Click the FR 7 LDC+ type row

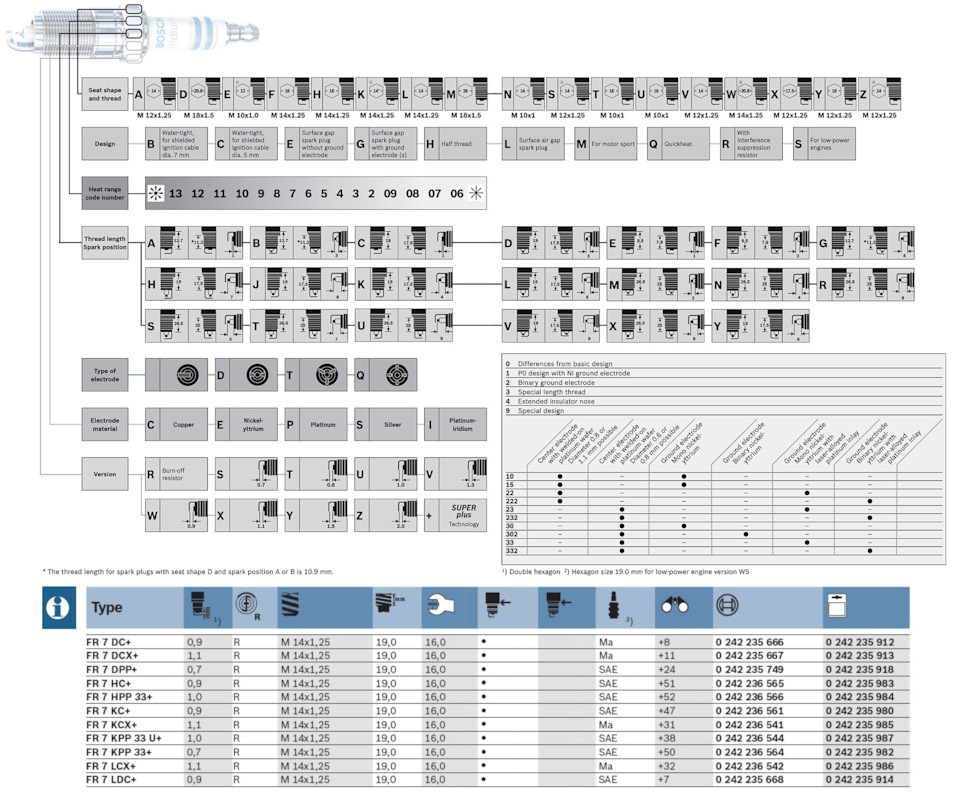pos(497,779)
